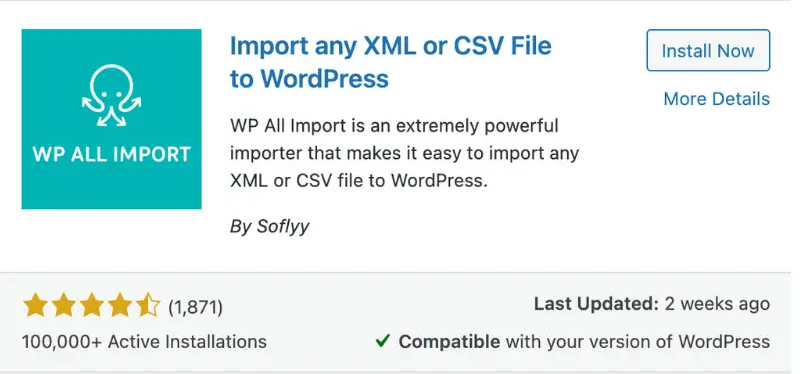The height and width of the screenshot is (374, 800).
Task: Click the green compatibility checkmark icon
Action: coord(383,340)
